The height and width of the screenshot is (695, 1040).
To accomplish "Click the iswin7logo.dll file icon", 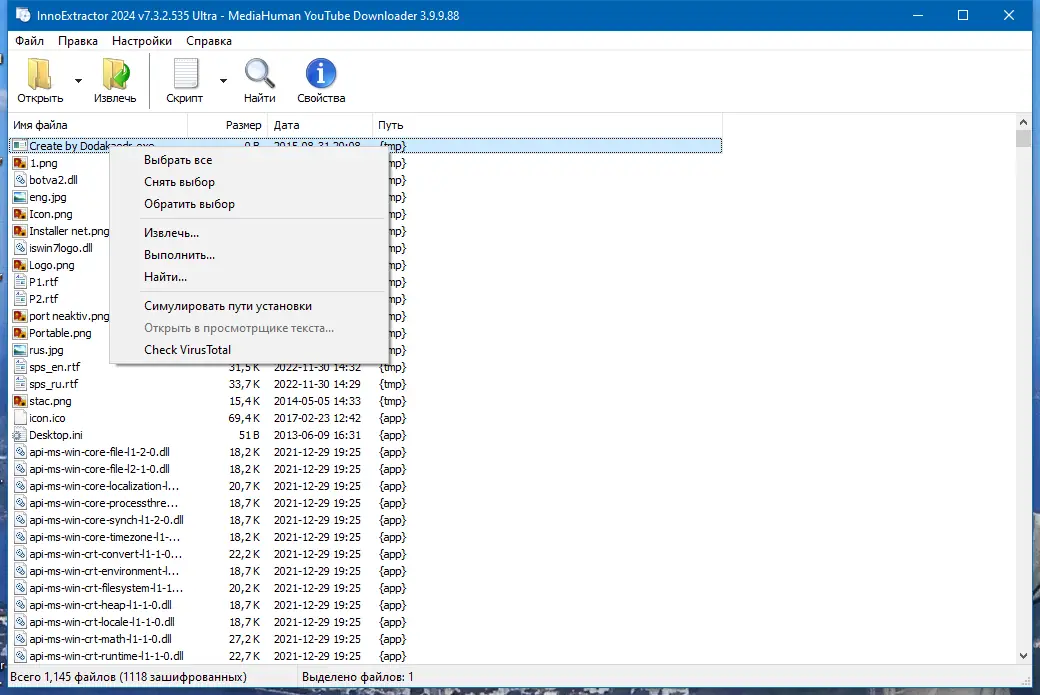I will 20,248.
